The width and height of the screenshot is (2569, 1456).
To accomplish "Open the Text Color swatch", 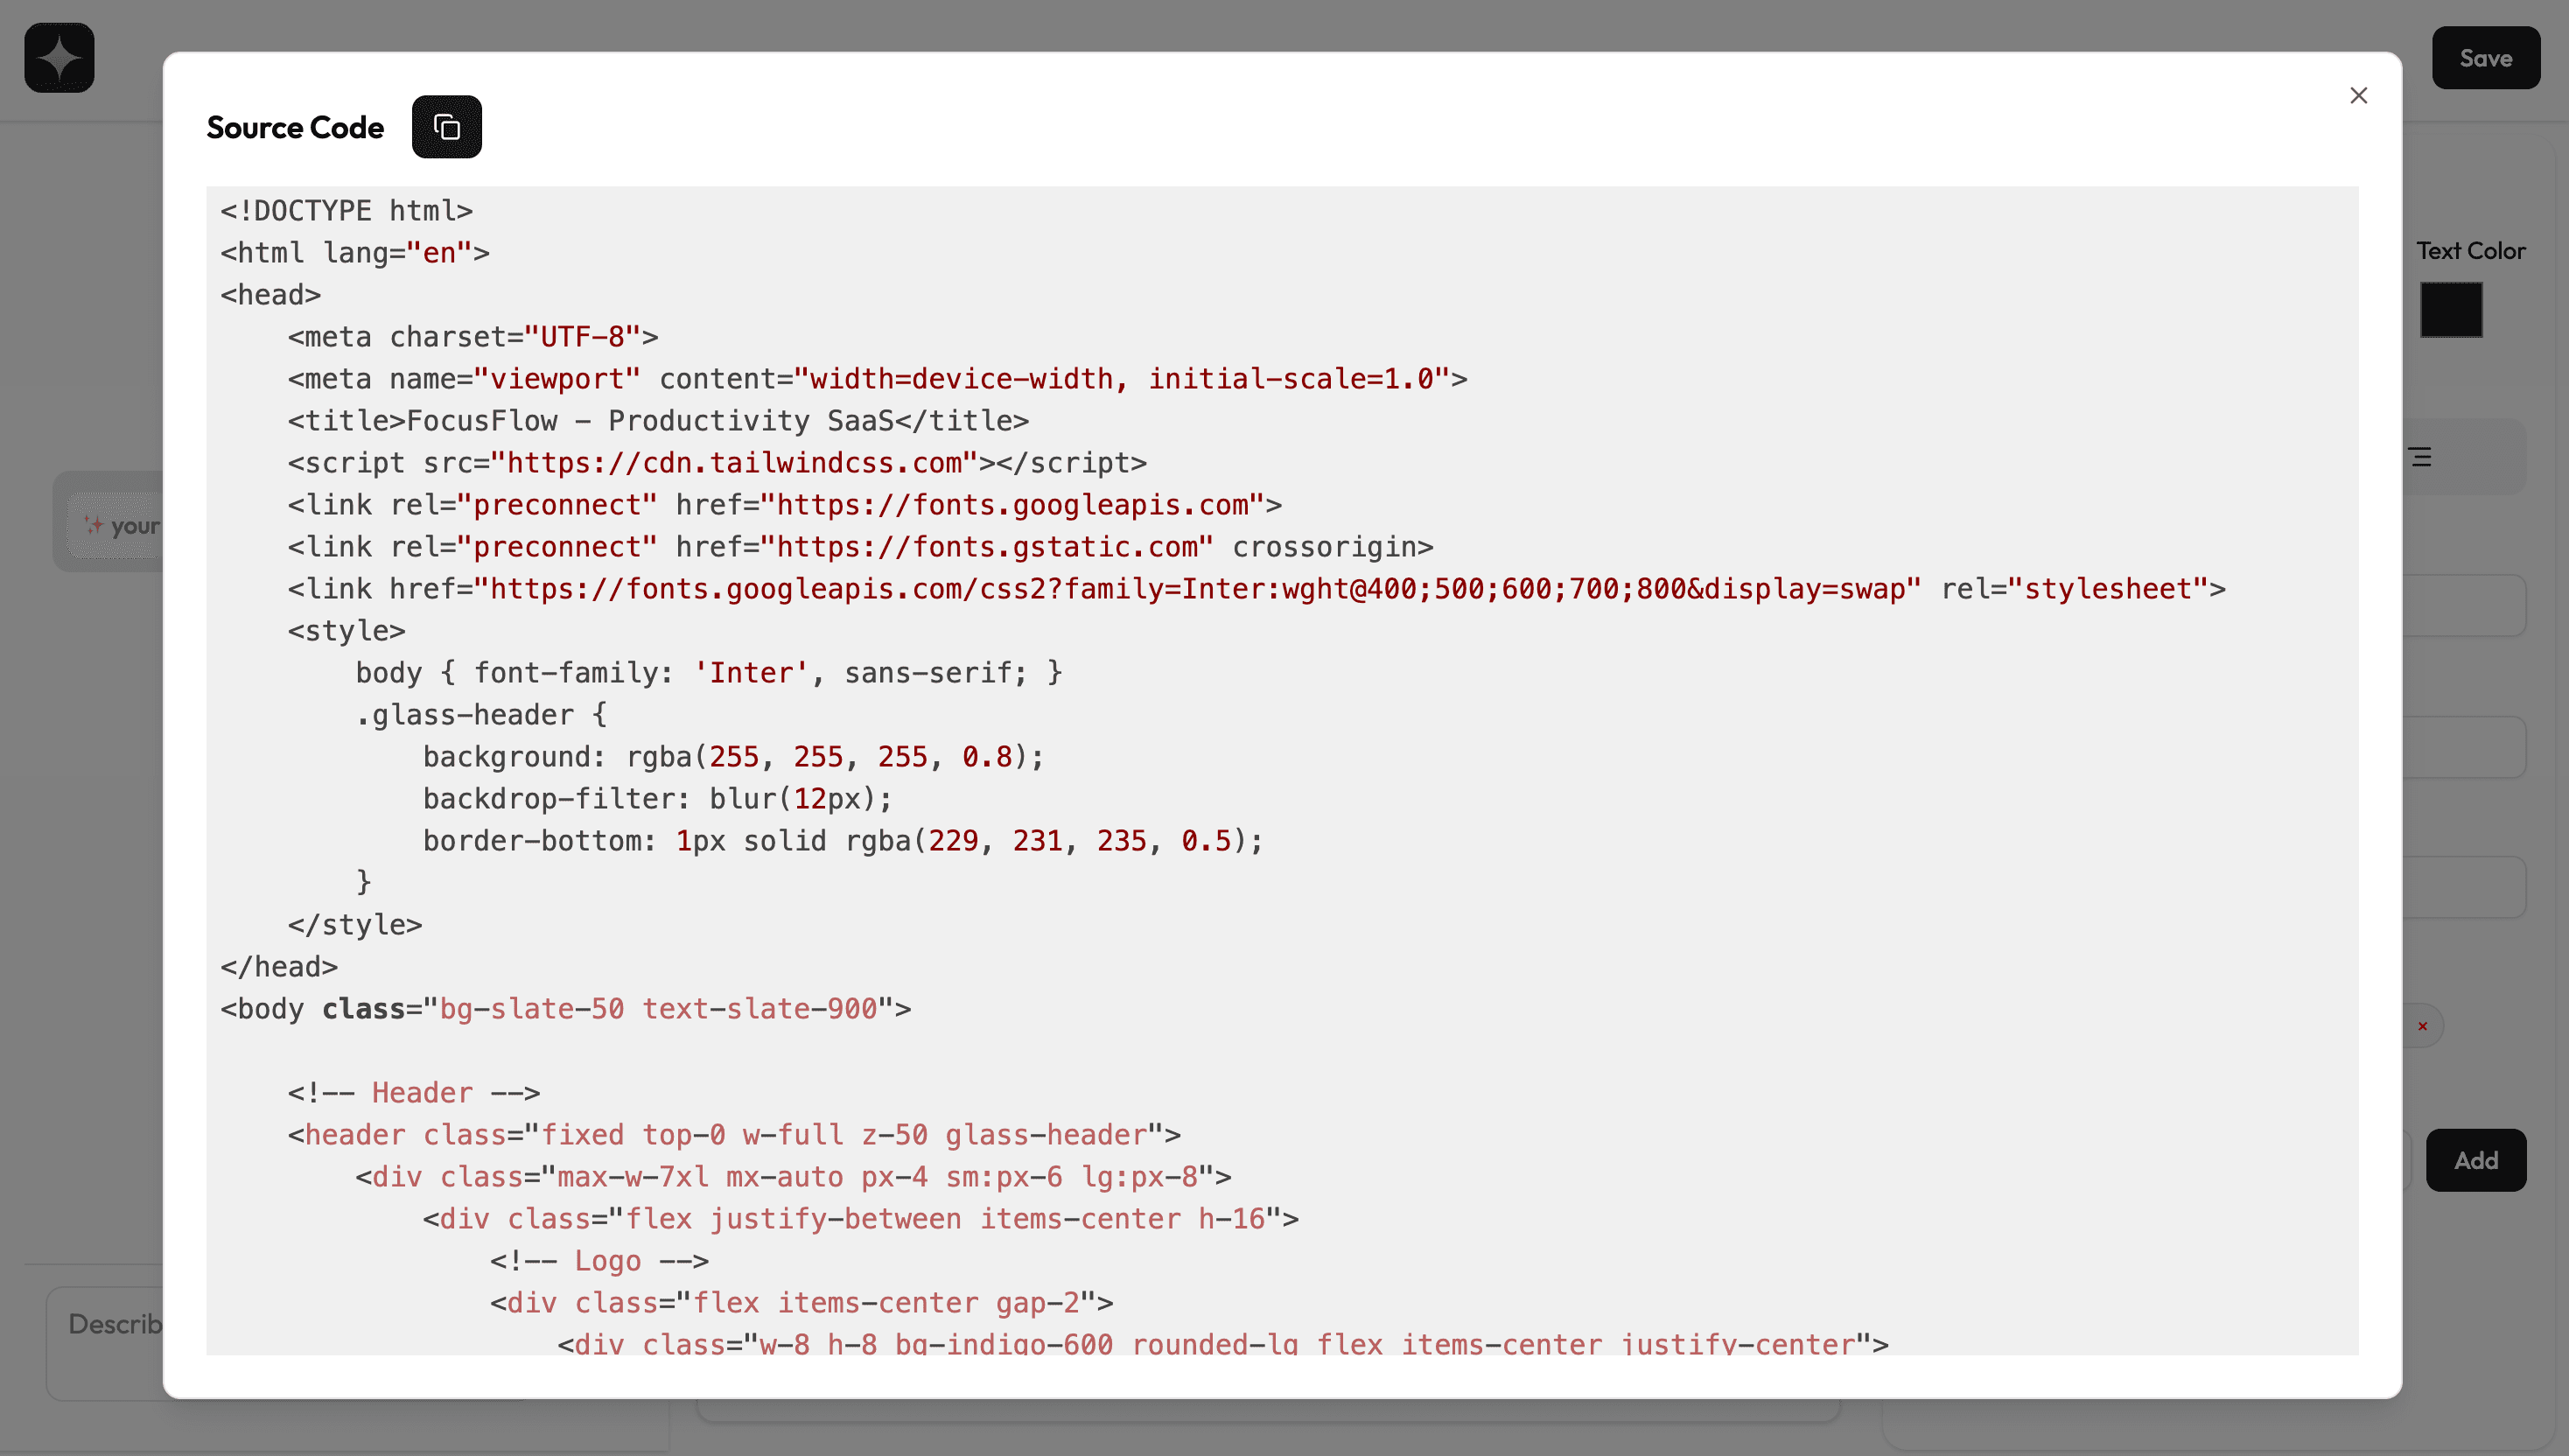I will pyautogui.click(x=2450, y=310).
